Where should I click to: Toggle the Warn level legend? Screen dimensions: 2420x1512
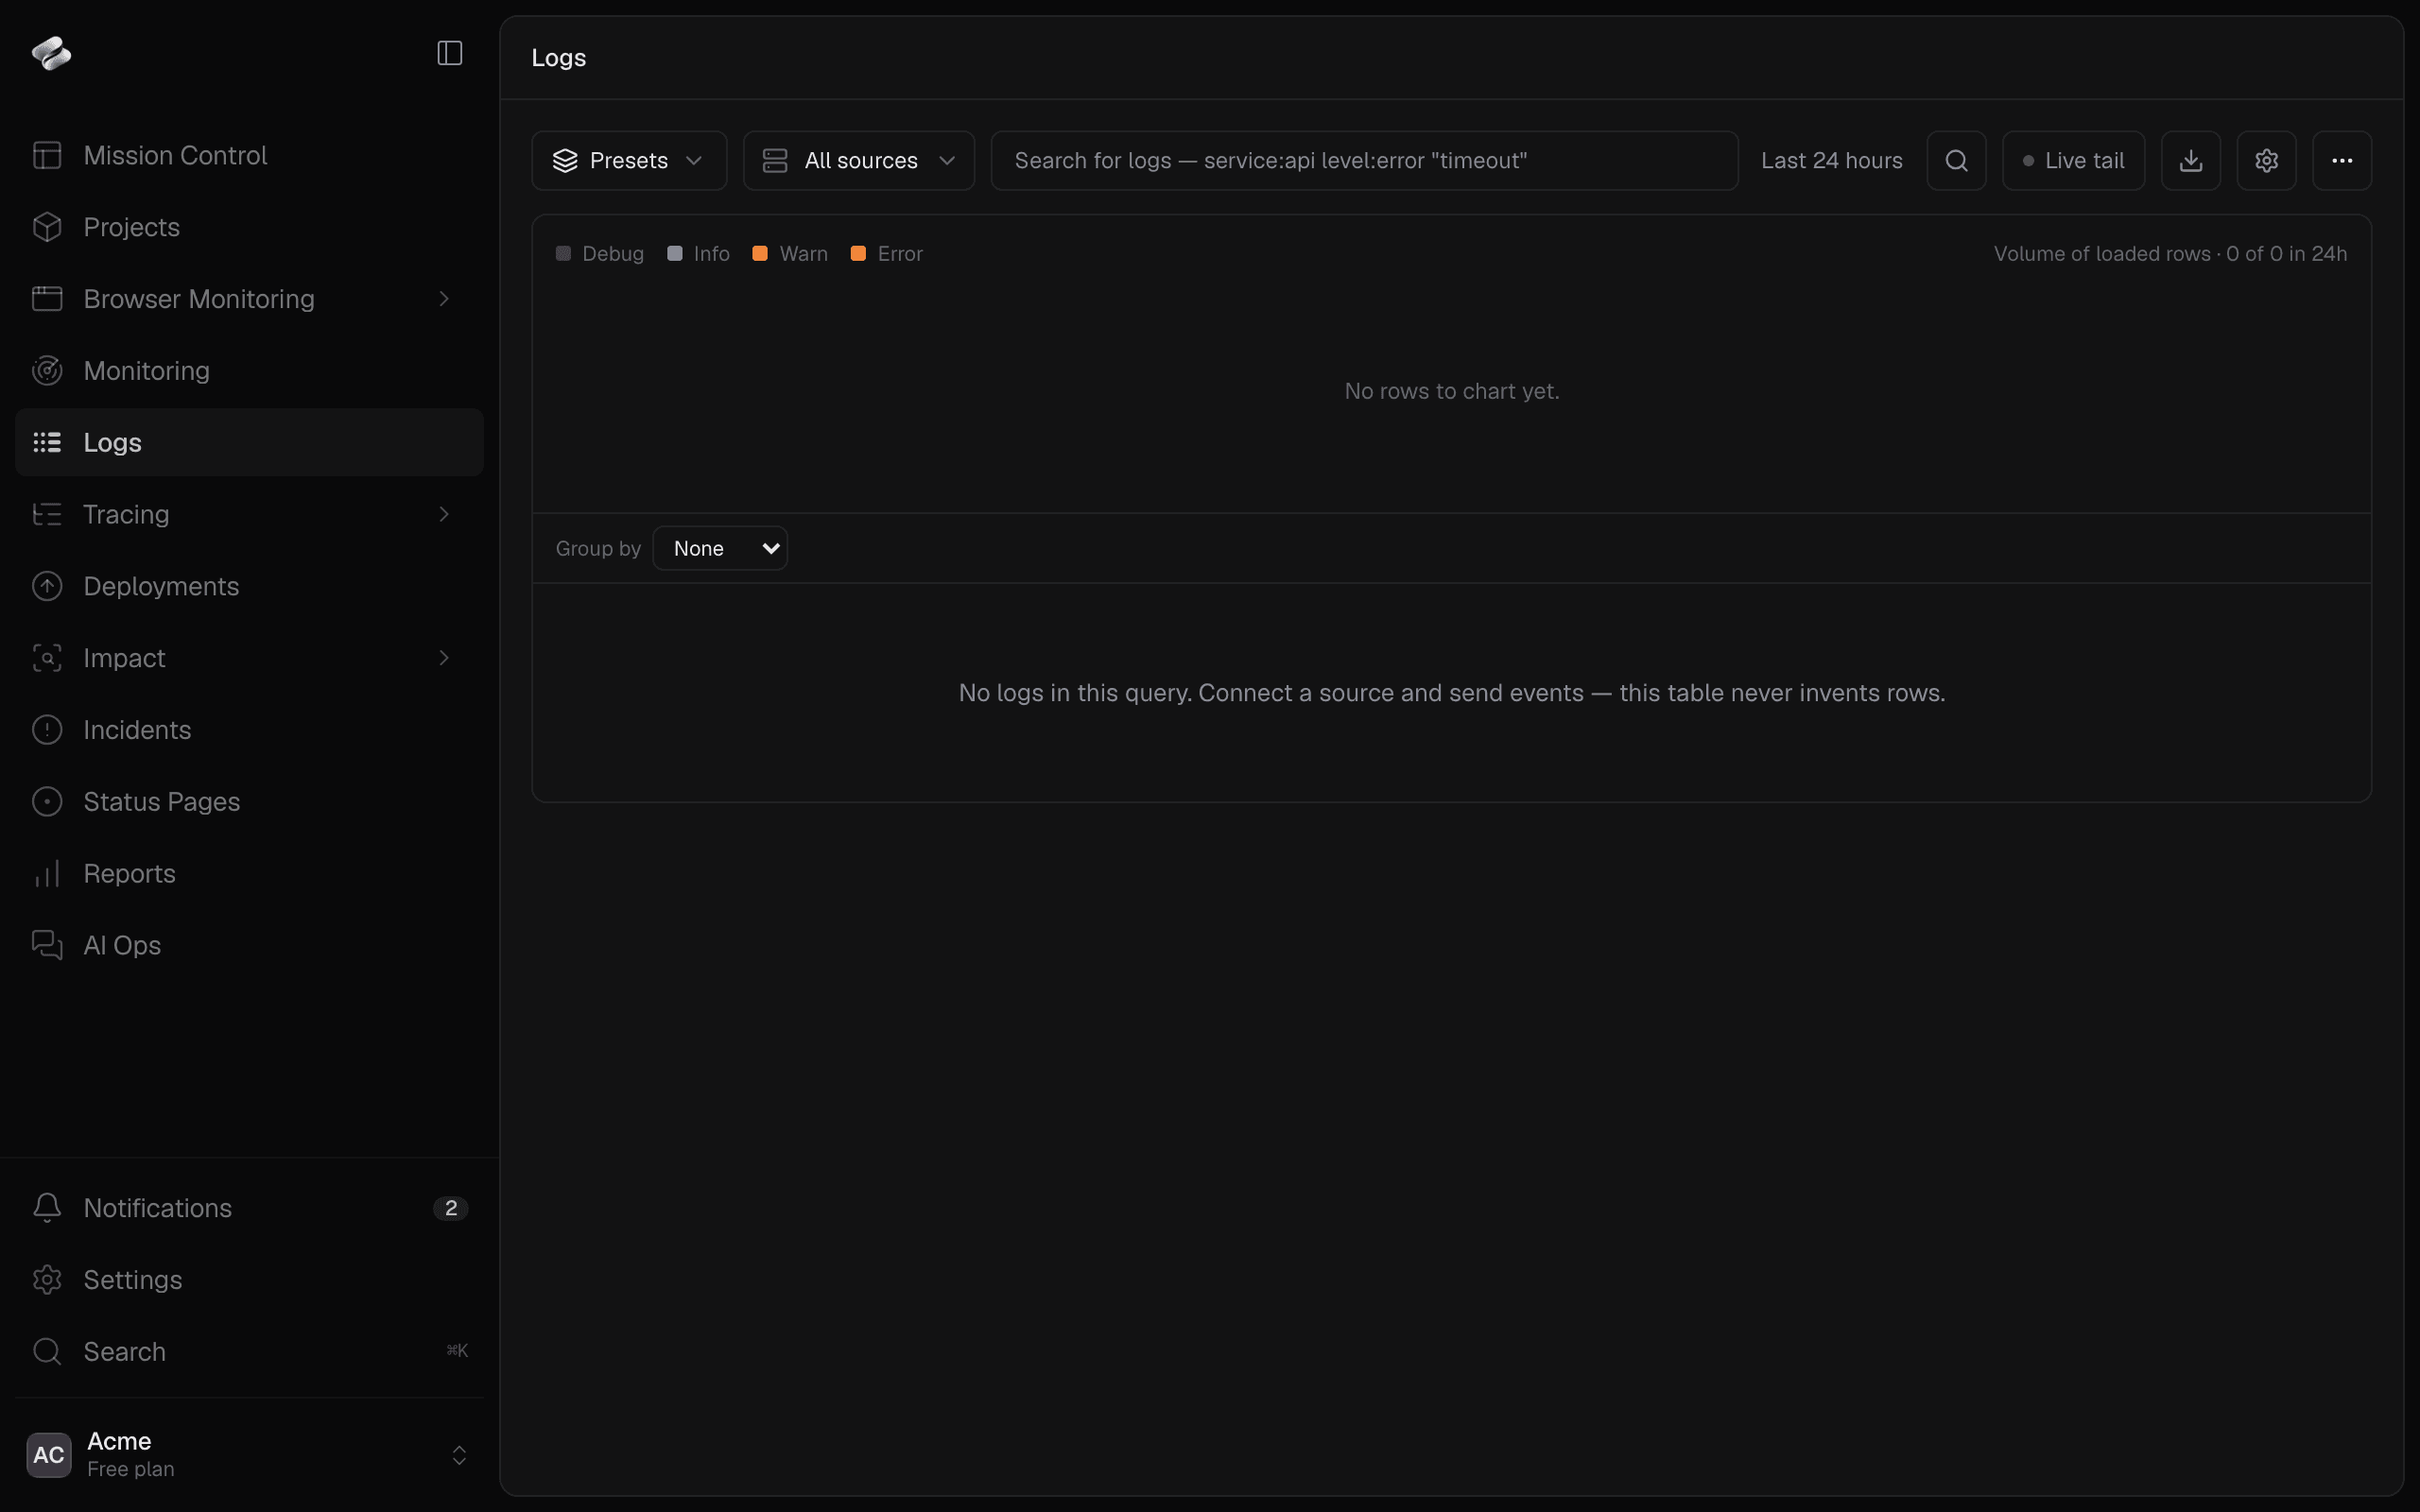tap(790, 254)
